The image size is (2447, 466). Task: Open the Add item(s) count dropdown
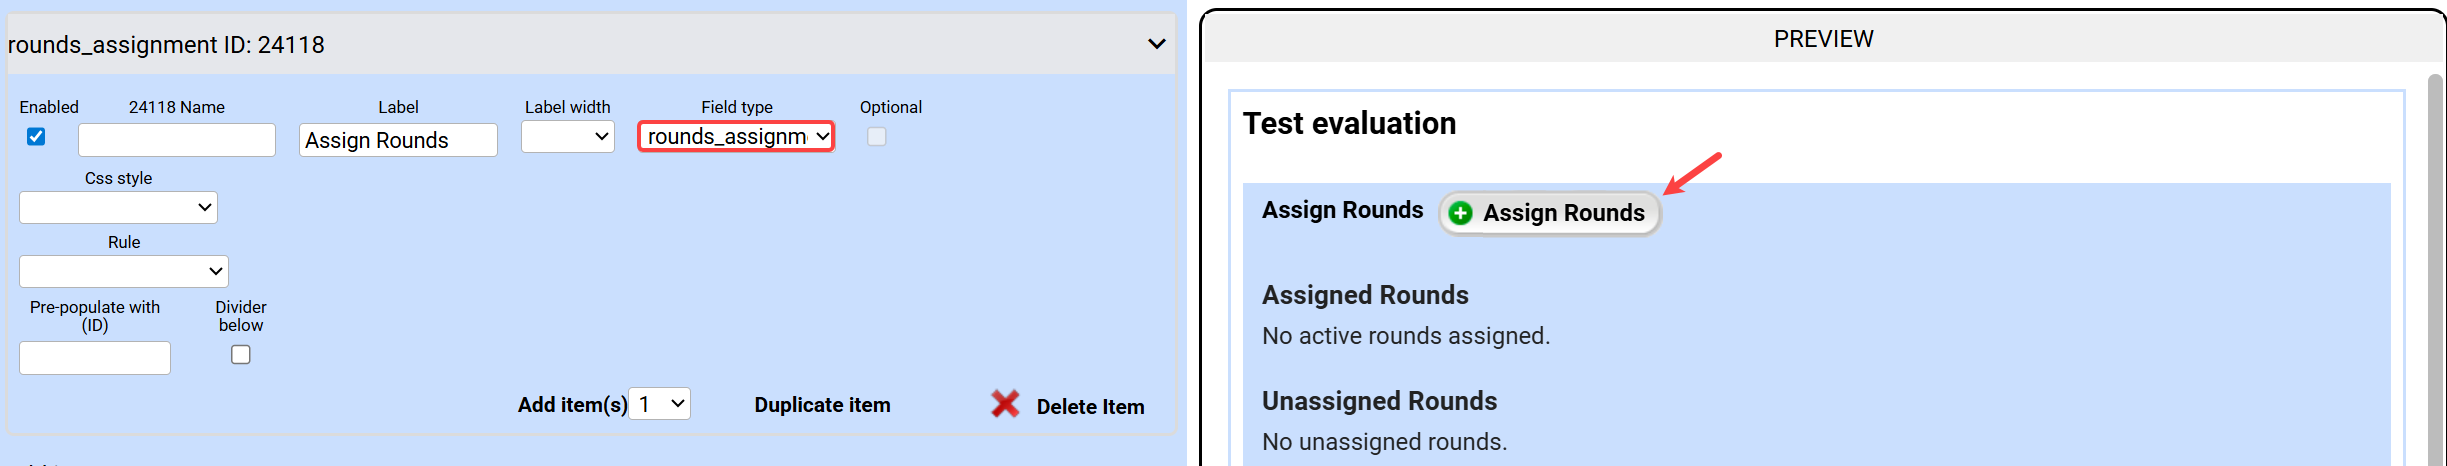(660, 404)
